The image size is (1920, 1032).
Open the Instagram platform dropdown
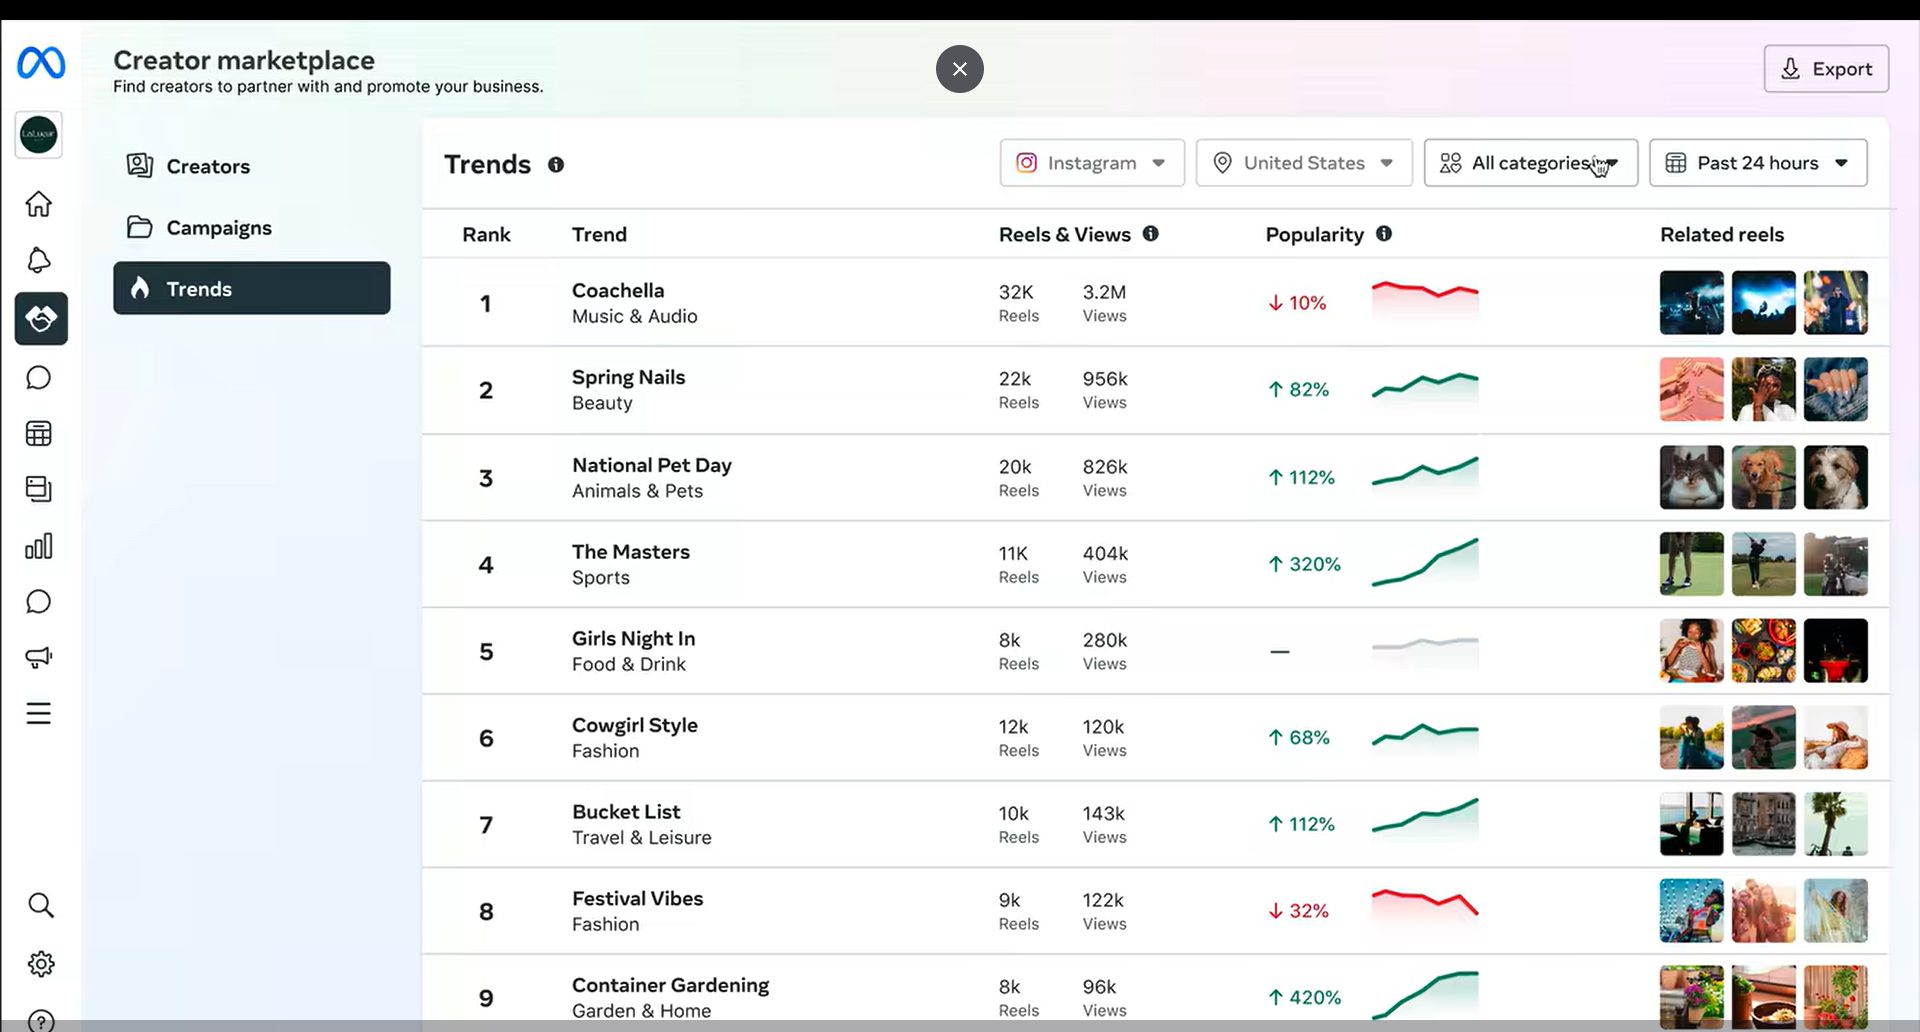pyautogui.click(x=1092, y=163)
